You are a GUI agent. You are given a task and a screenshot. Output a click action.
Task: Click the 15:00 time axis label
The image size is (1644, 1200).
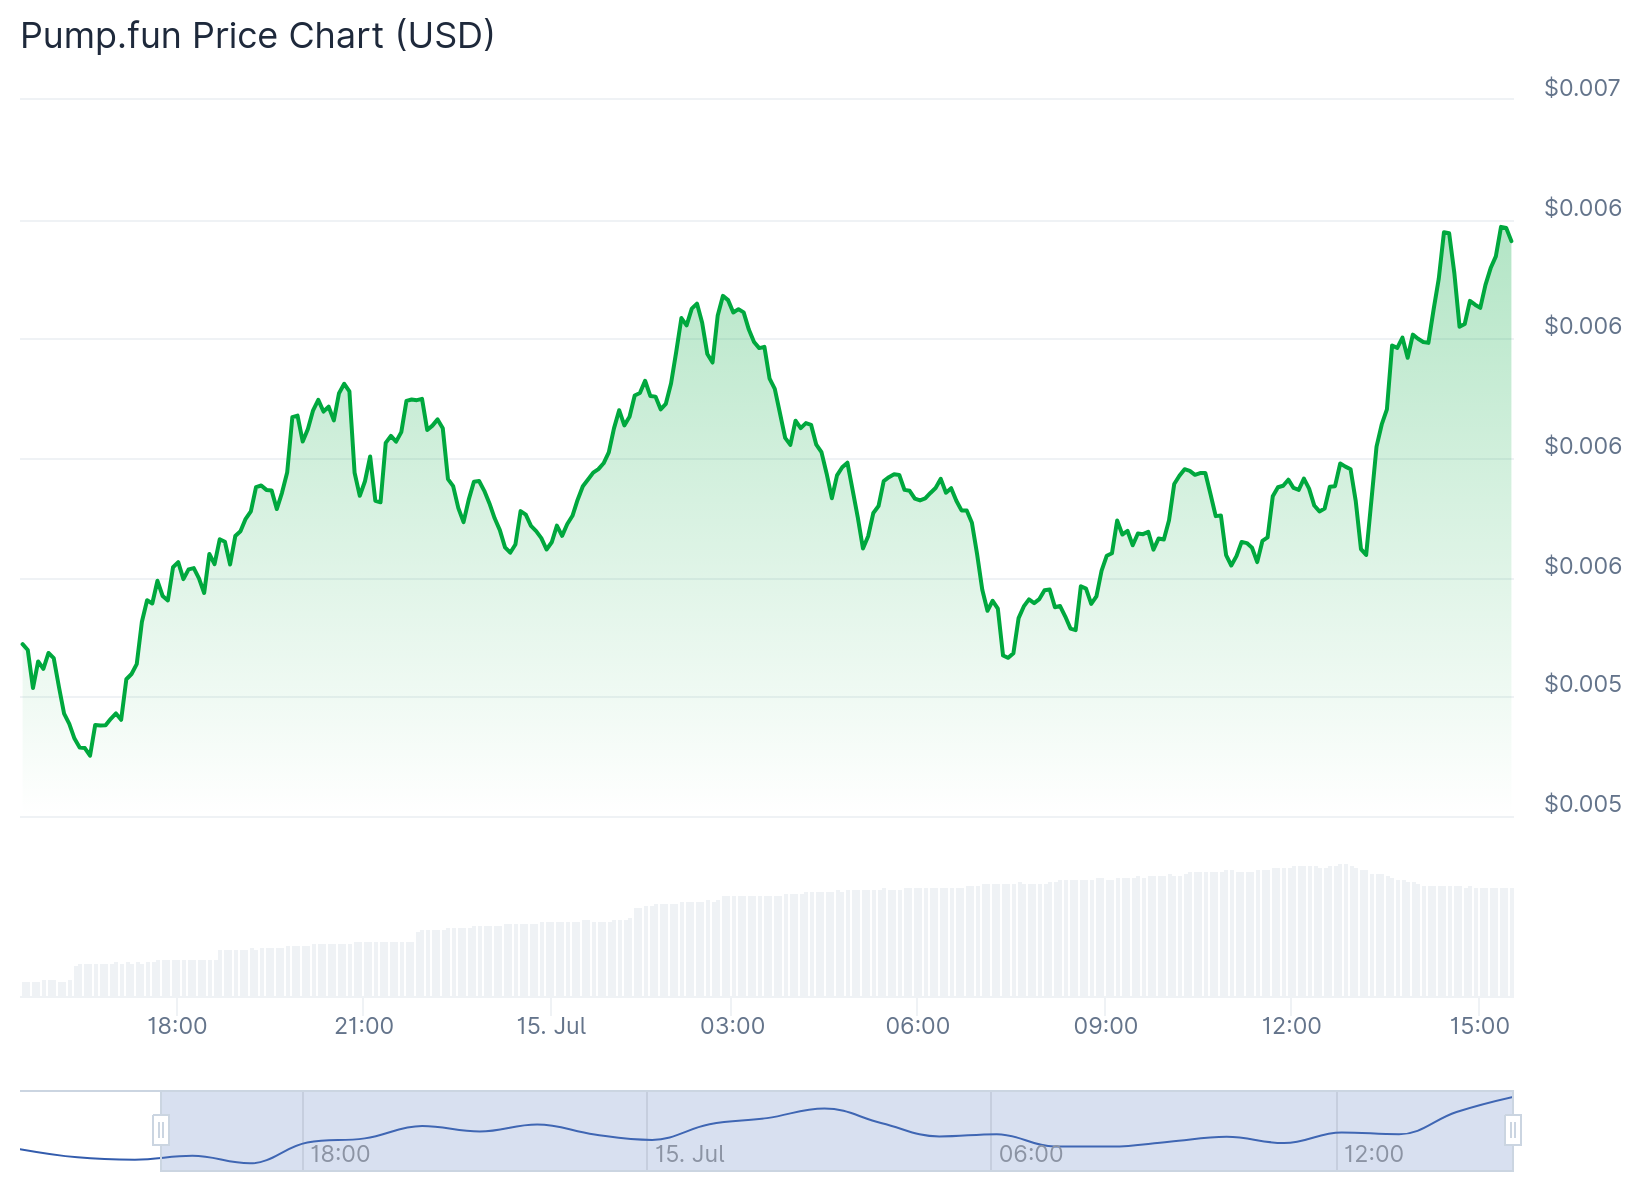[x=1479, y=1026]
